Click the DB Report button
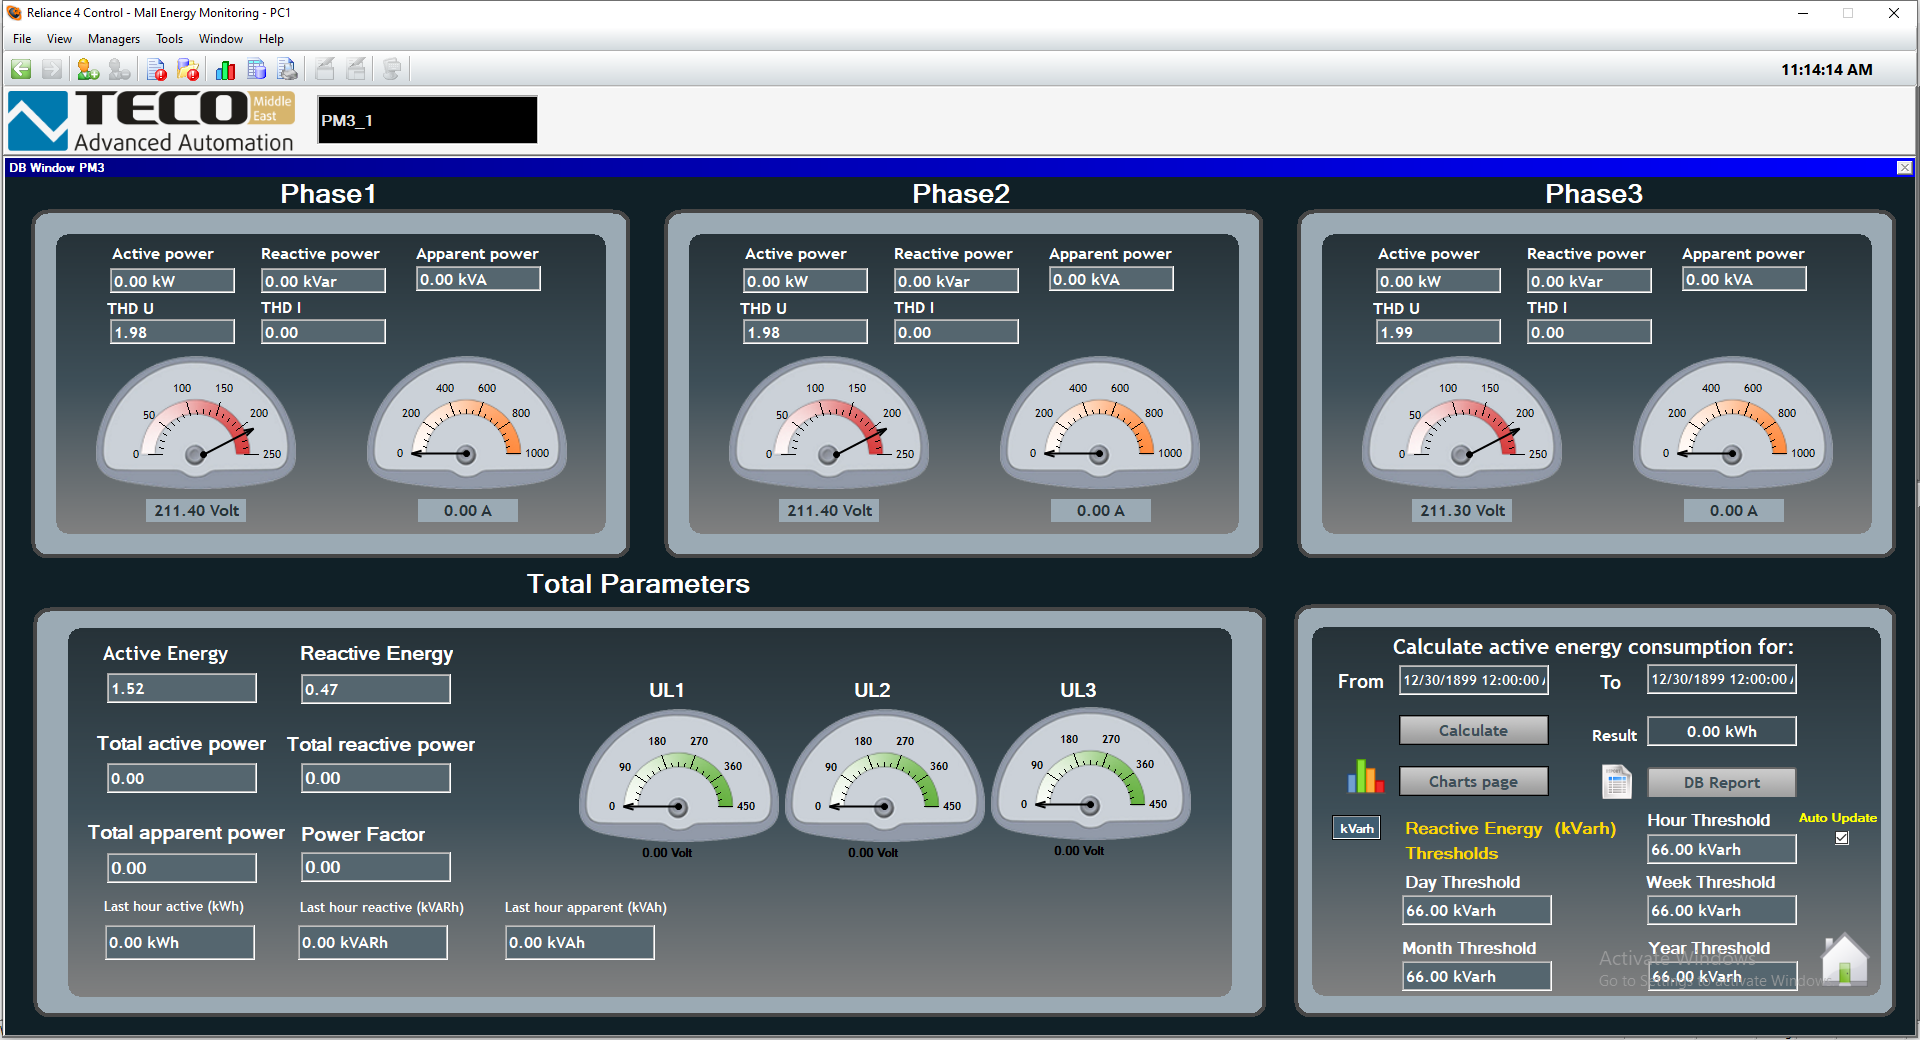The width and height of the screenshot is (1920, 1040). (1721, 783)
